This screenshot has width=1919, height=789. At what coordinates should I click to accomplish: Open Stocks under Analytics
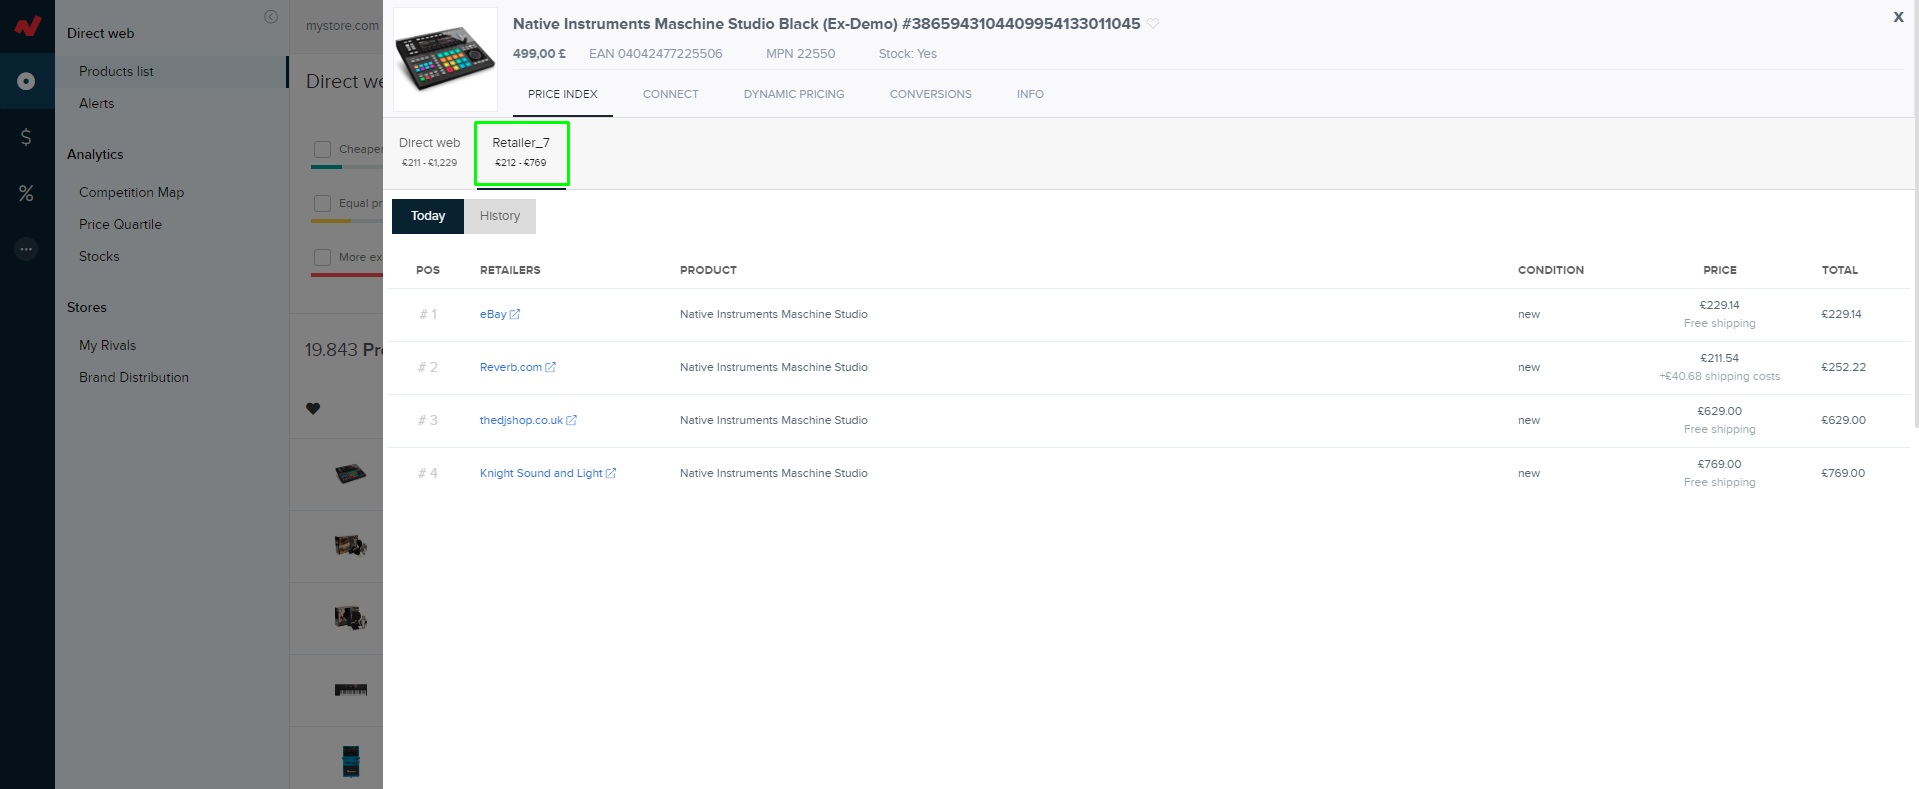(x=99, y=256)
